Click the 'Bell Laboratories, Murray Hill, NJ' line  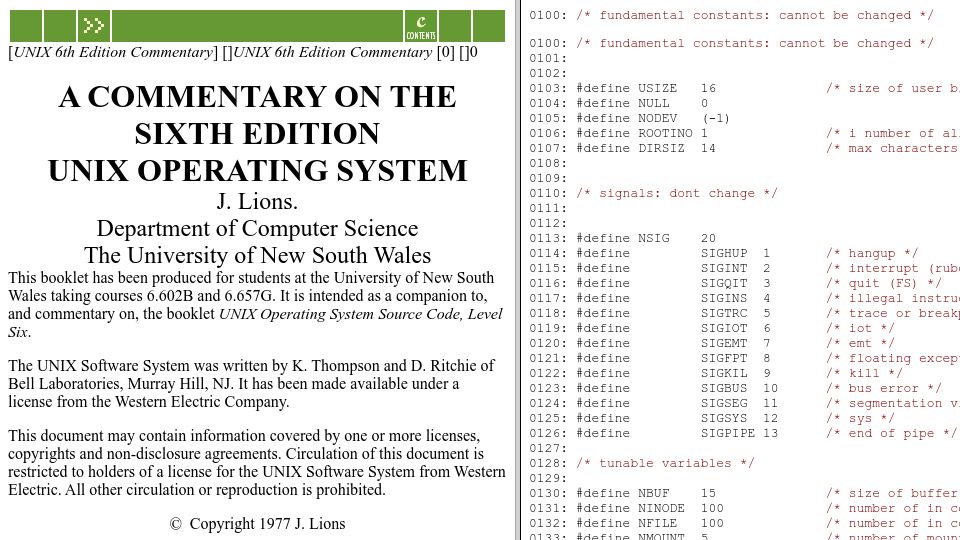coord(233,384)
